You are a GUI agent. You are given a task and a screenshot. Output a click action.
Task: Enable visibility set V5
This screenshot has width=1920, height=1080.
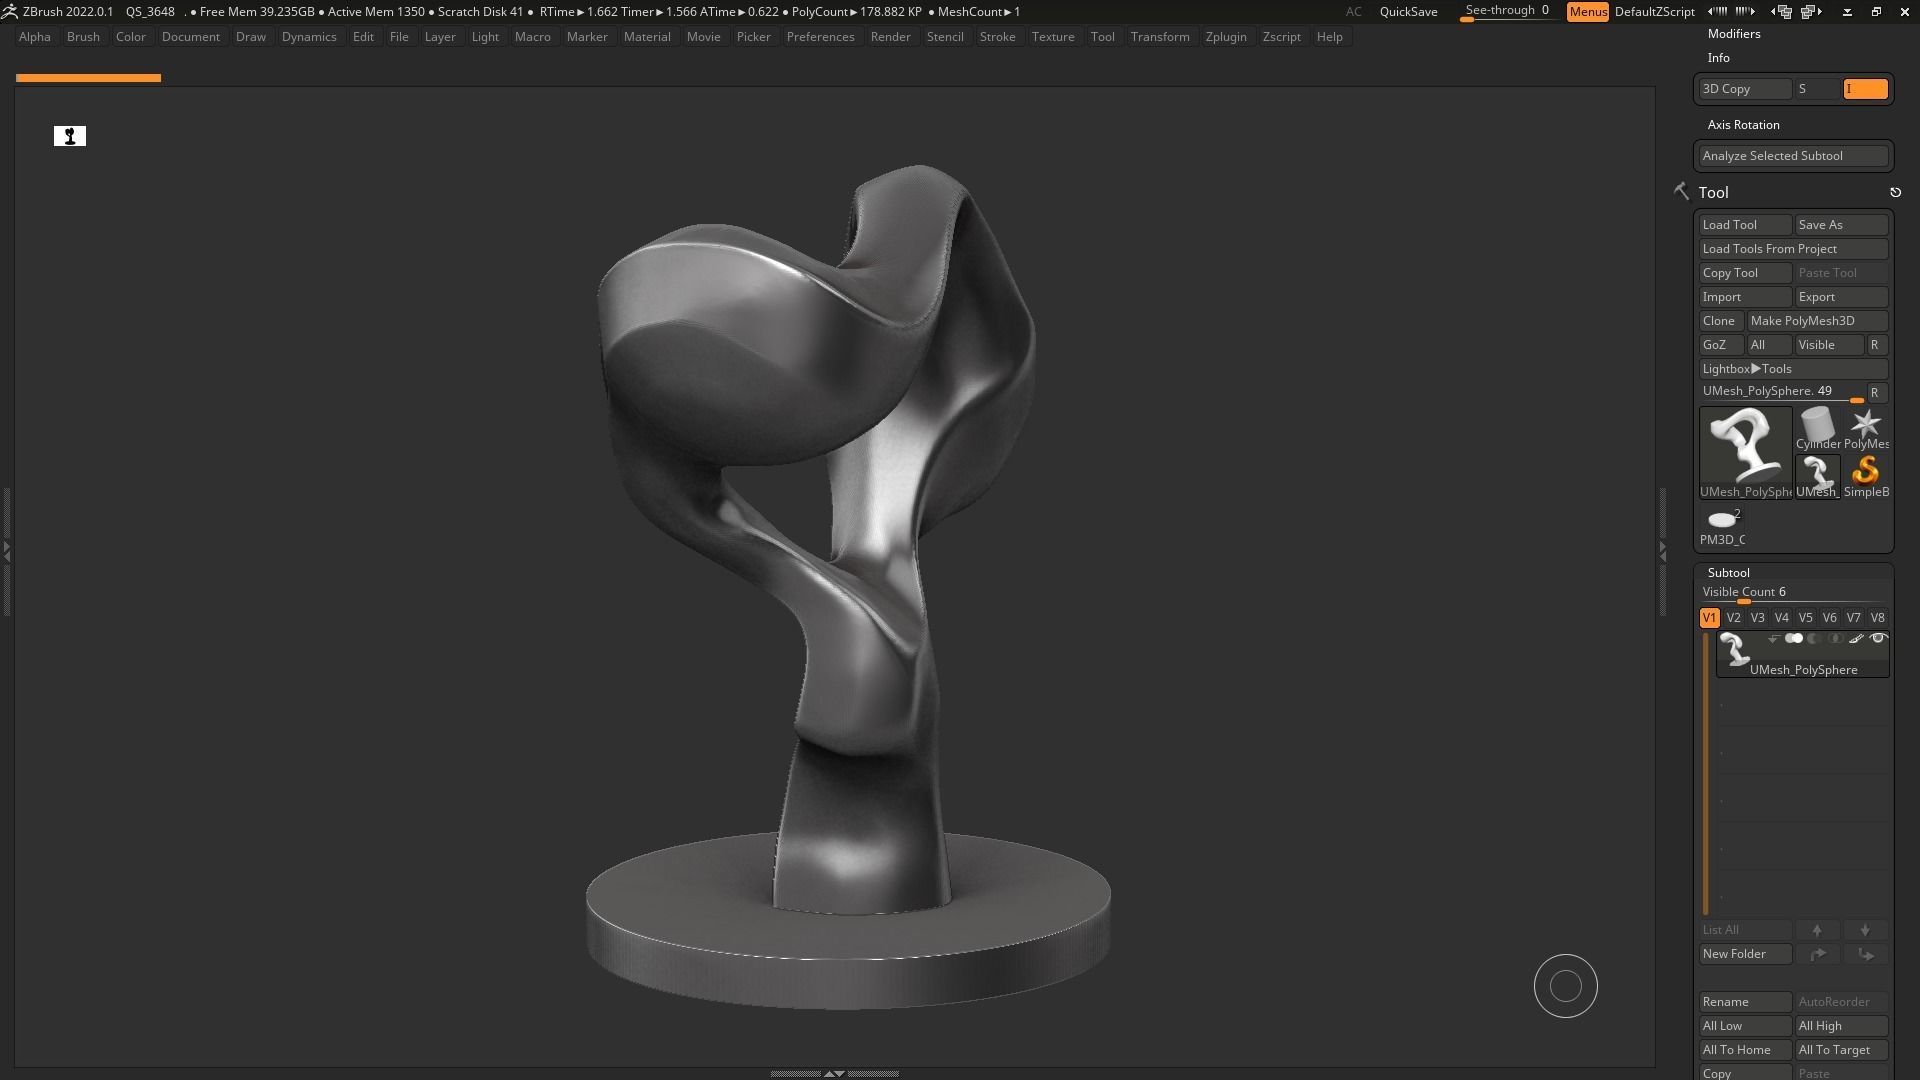click(1806, 618)
